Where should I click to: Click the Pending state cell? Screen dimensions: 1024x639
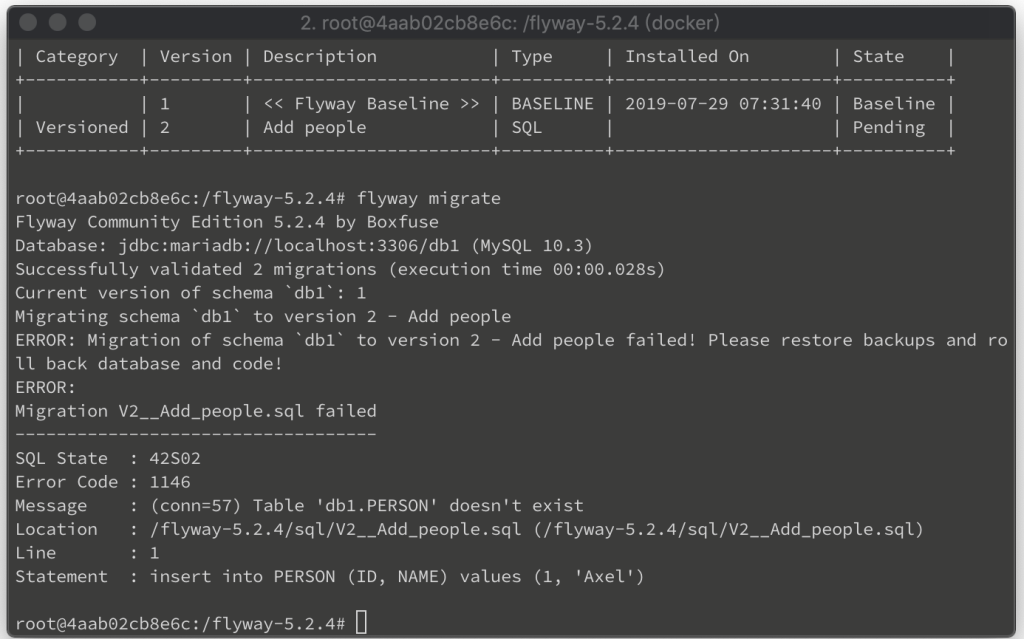tap(889, 127)
